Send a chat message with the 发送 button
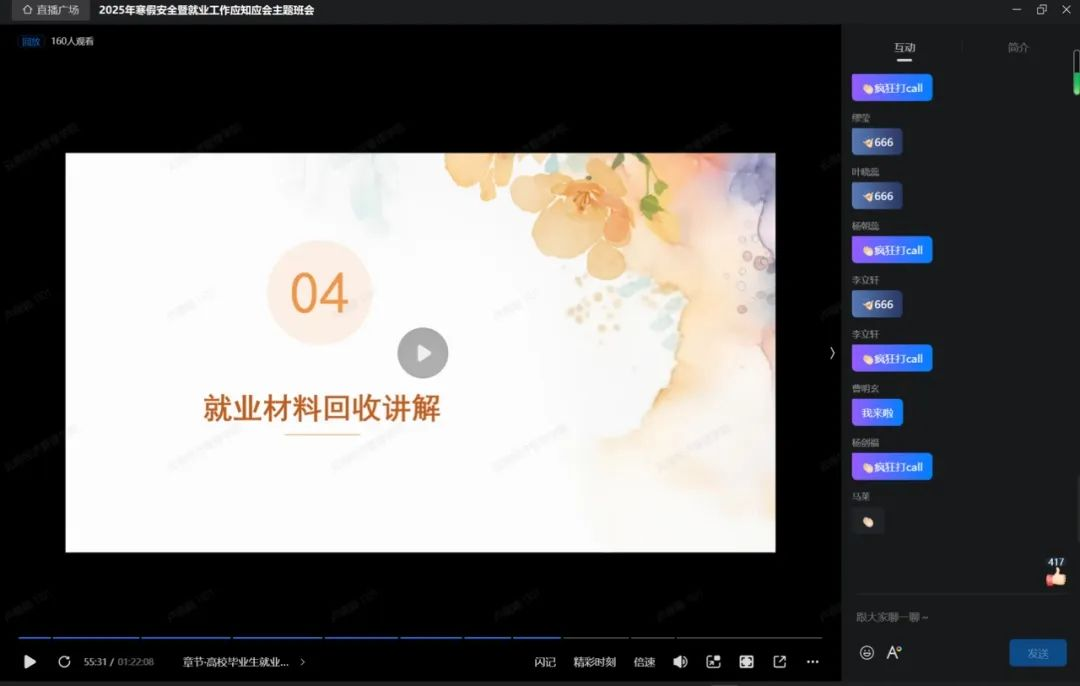This screenshot has width=1080, height=686. (x=1038, y=652)
